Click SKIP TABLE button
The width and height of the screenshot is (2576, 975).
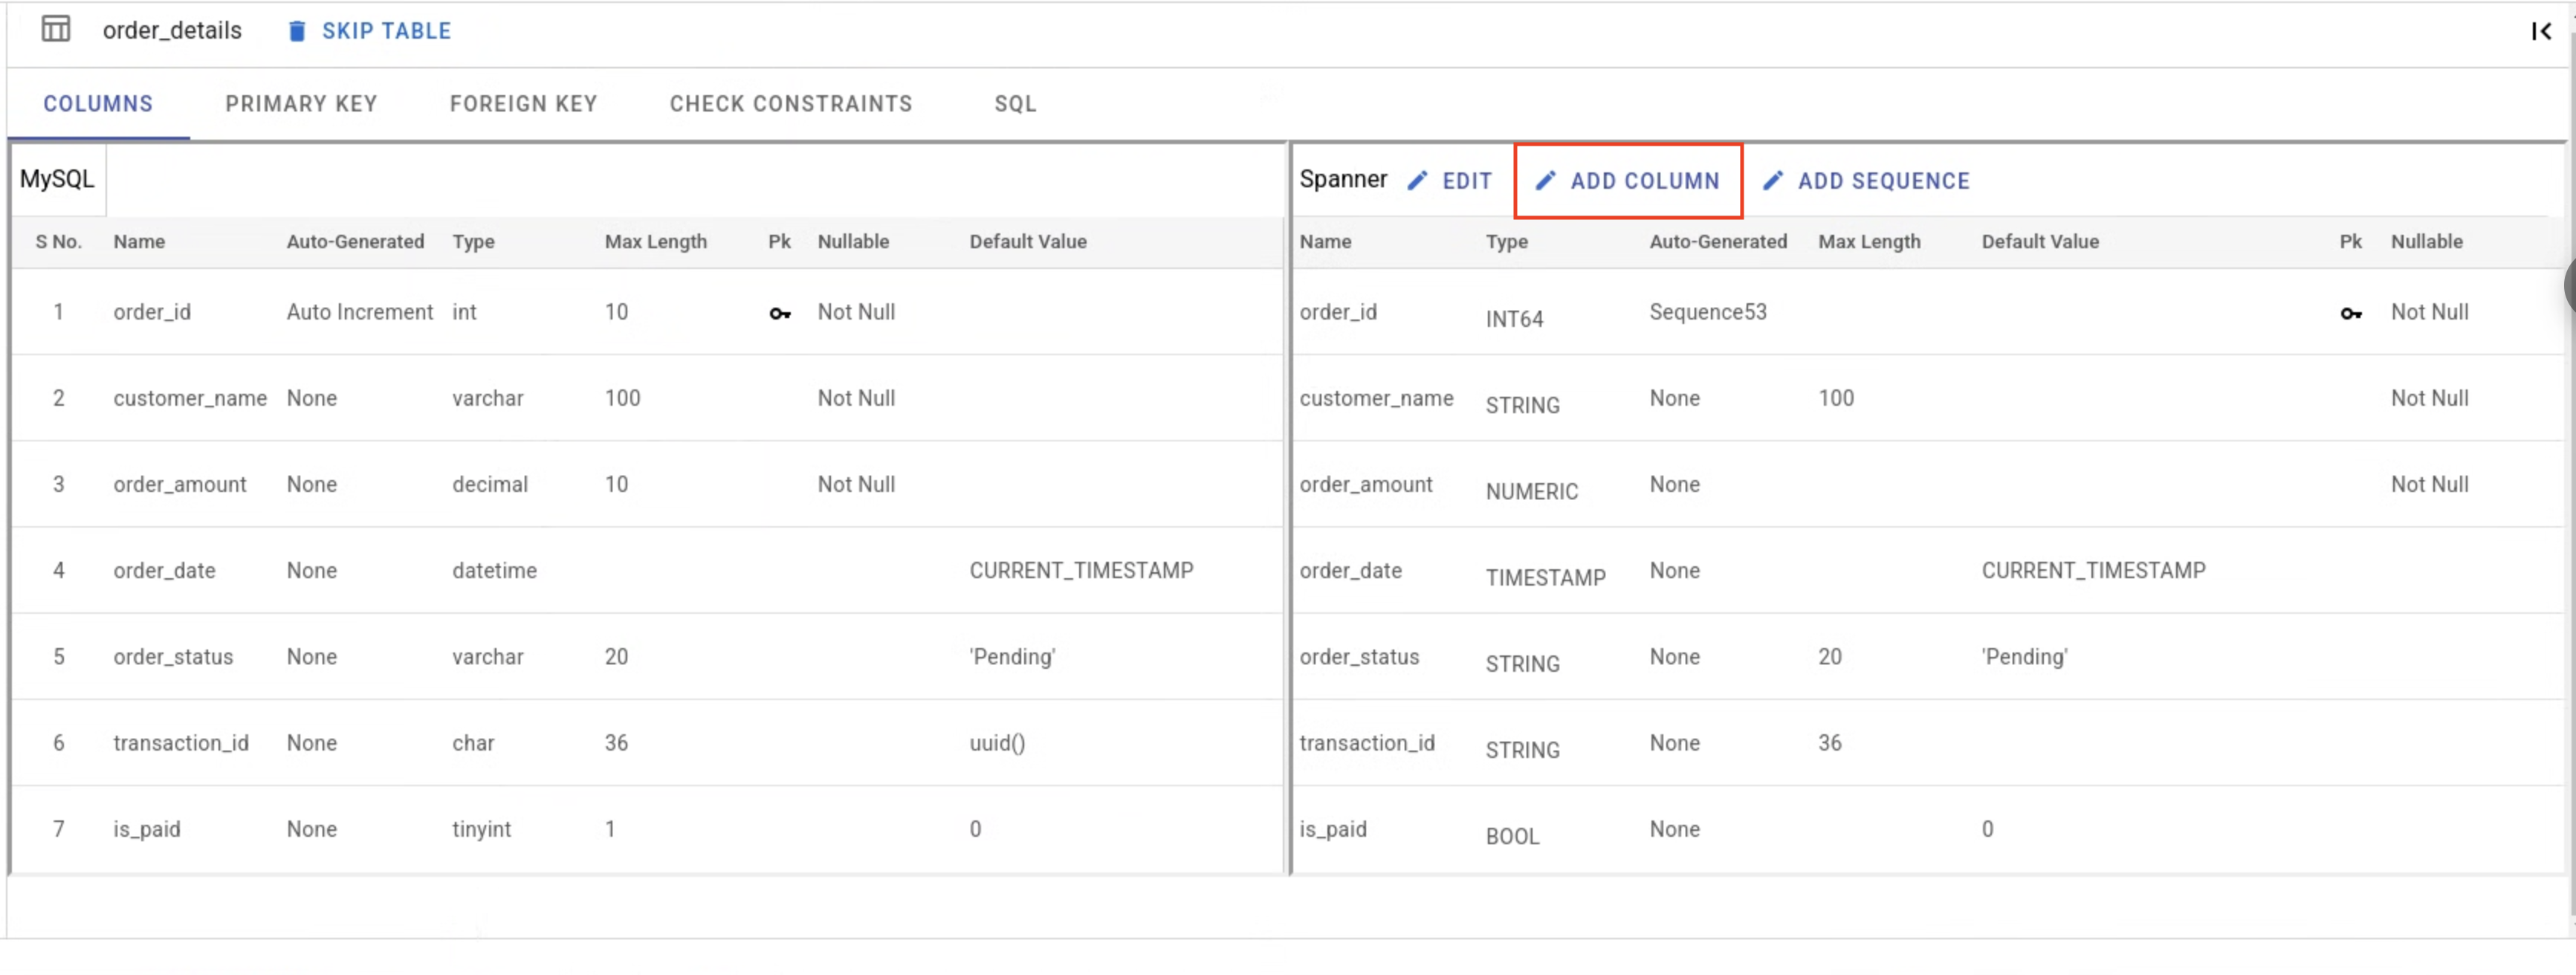point(369,32)
